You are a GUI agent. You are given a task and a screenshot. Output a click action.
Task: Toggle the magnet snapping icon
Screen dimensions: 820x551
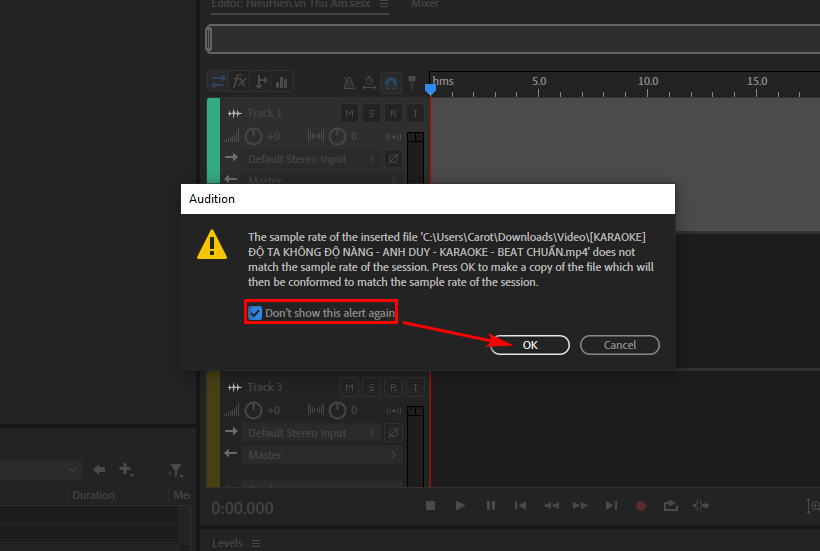(x=392, y=82)
